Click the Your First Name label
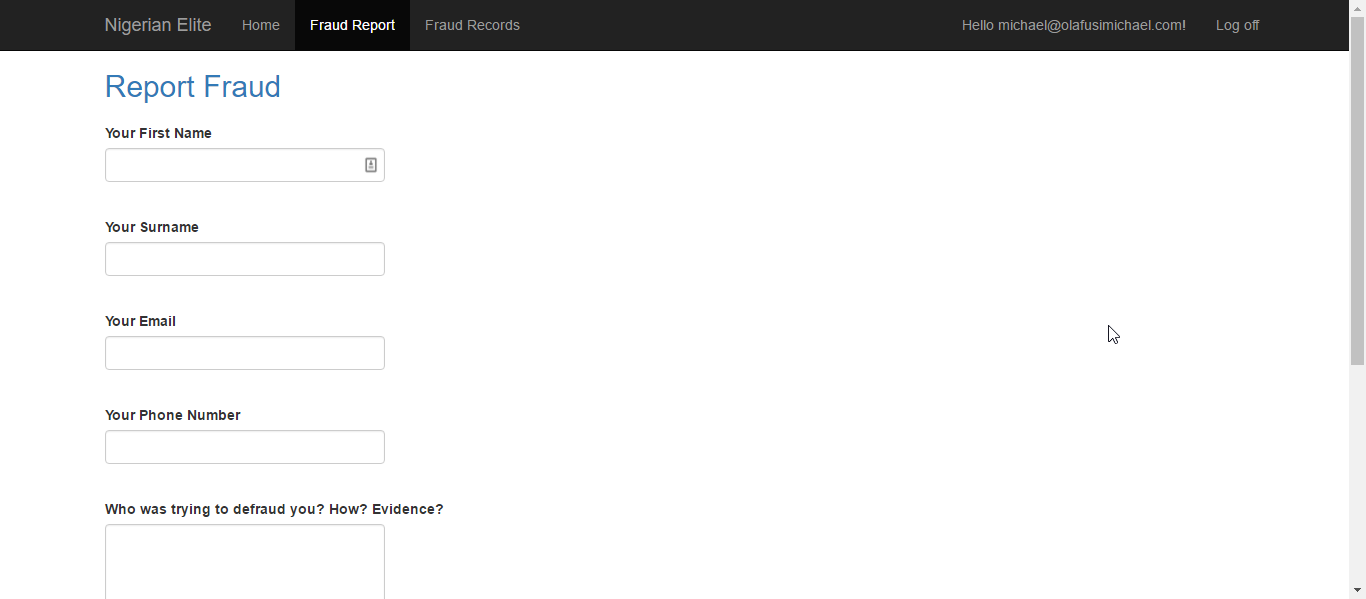The height and width of the screenshot is (599, 1366). (x=158, y=132)
